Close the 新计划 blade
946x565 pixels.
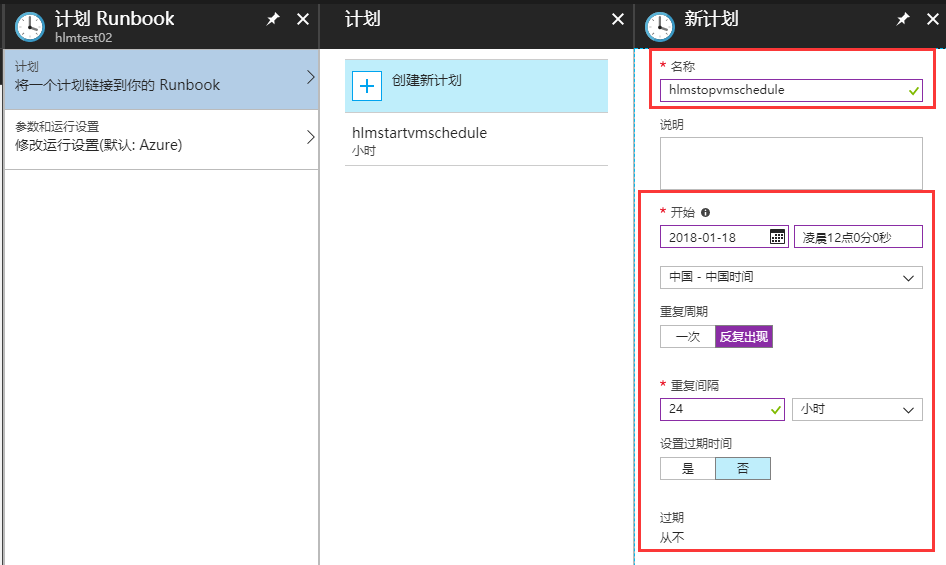[x=933, y=19]
